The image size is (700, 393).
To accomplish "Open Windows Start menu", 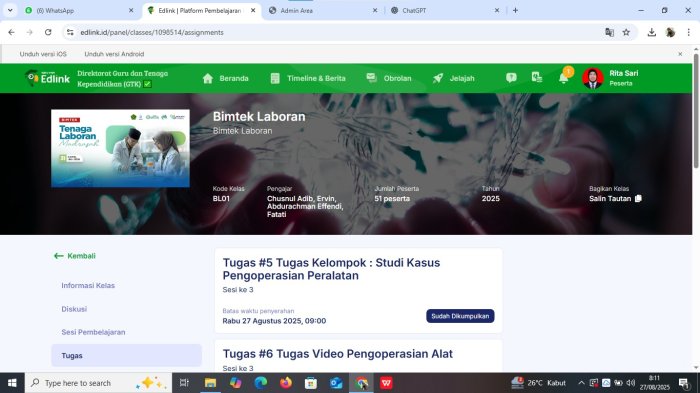I will point(12,383).
